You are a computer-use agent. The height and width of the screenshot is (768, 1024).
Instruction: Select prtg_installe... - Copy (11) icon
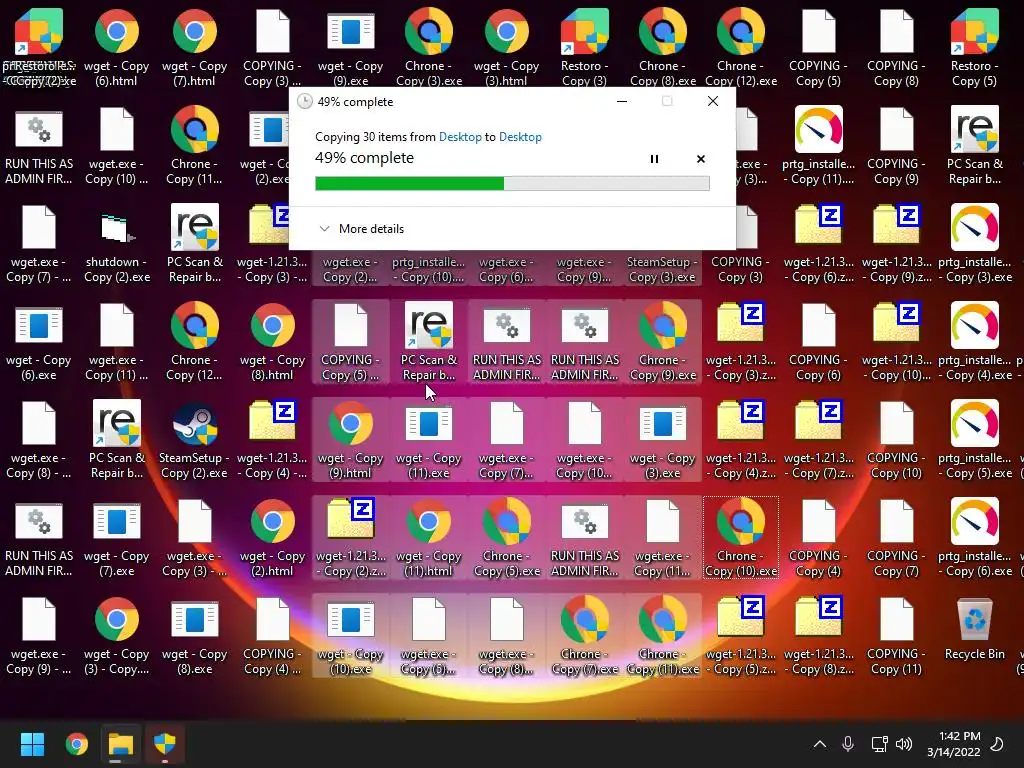818,146
